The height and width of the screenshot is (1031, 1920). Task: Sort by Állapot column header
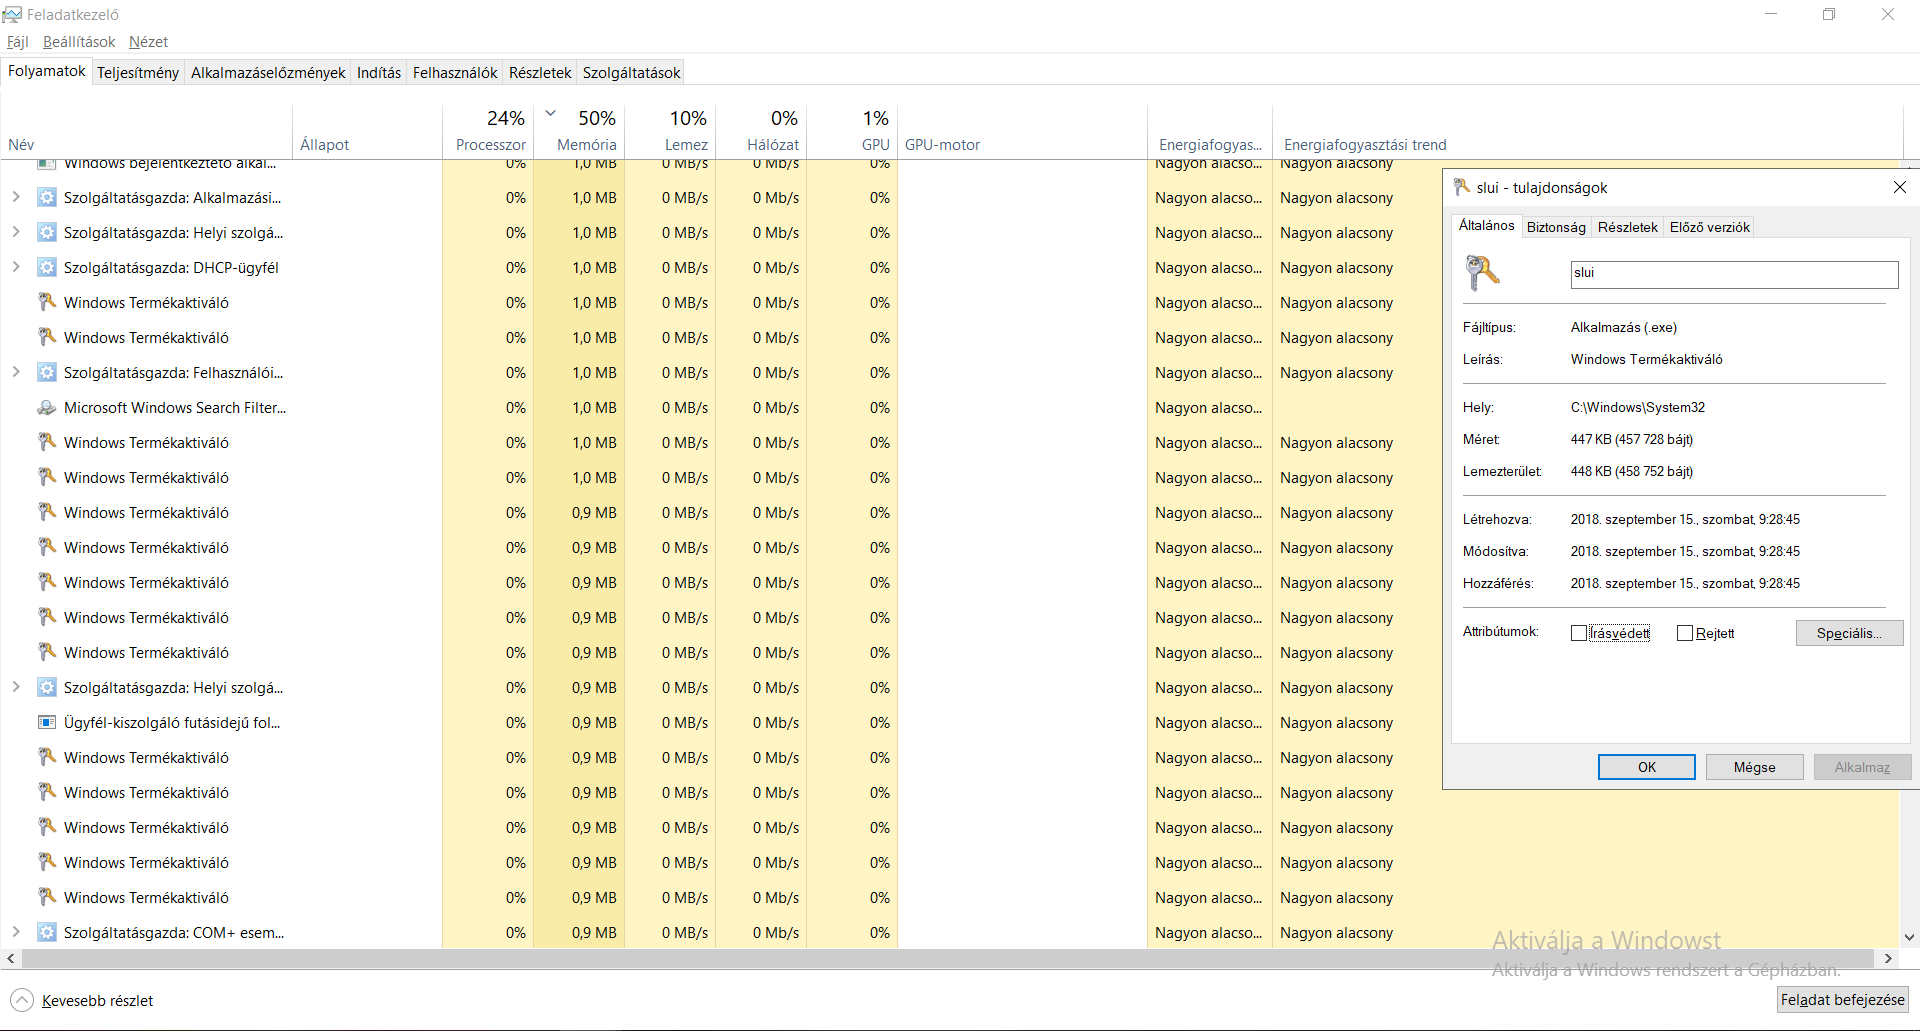click(x=368, y=131)
